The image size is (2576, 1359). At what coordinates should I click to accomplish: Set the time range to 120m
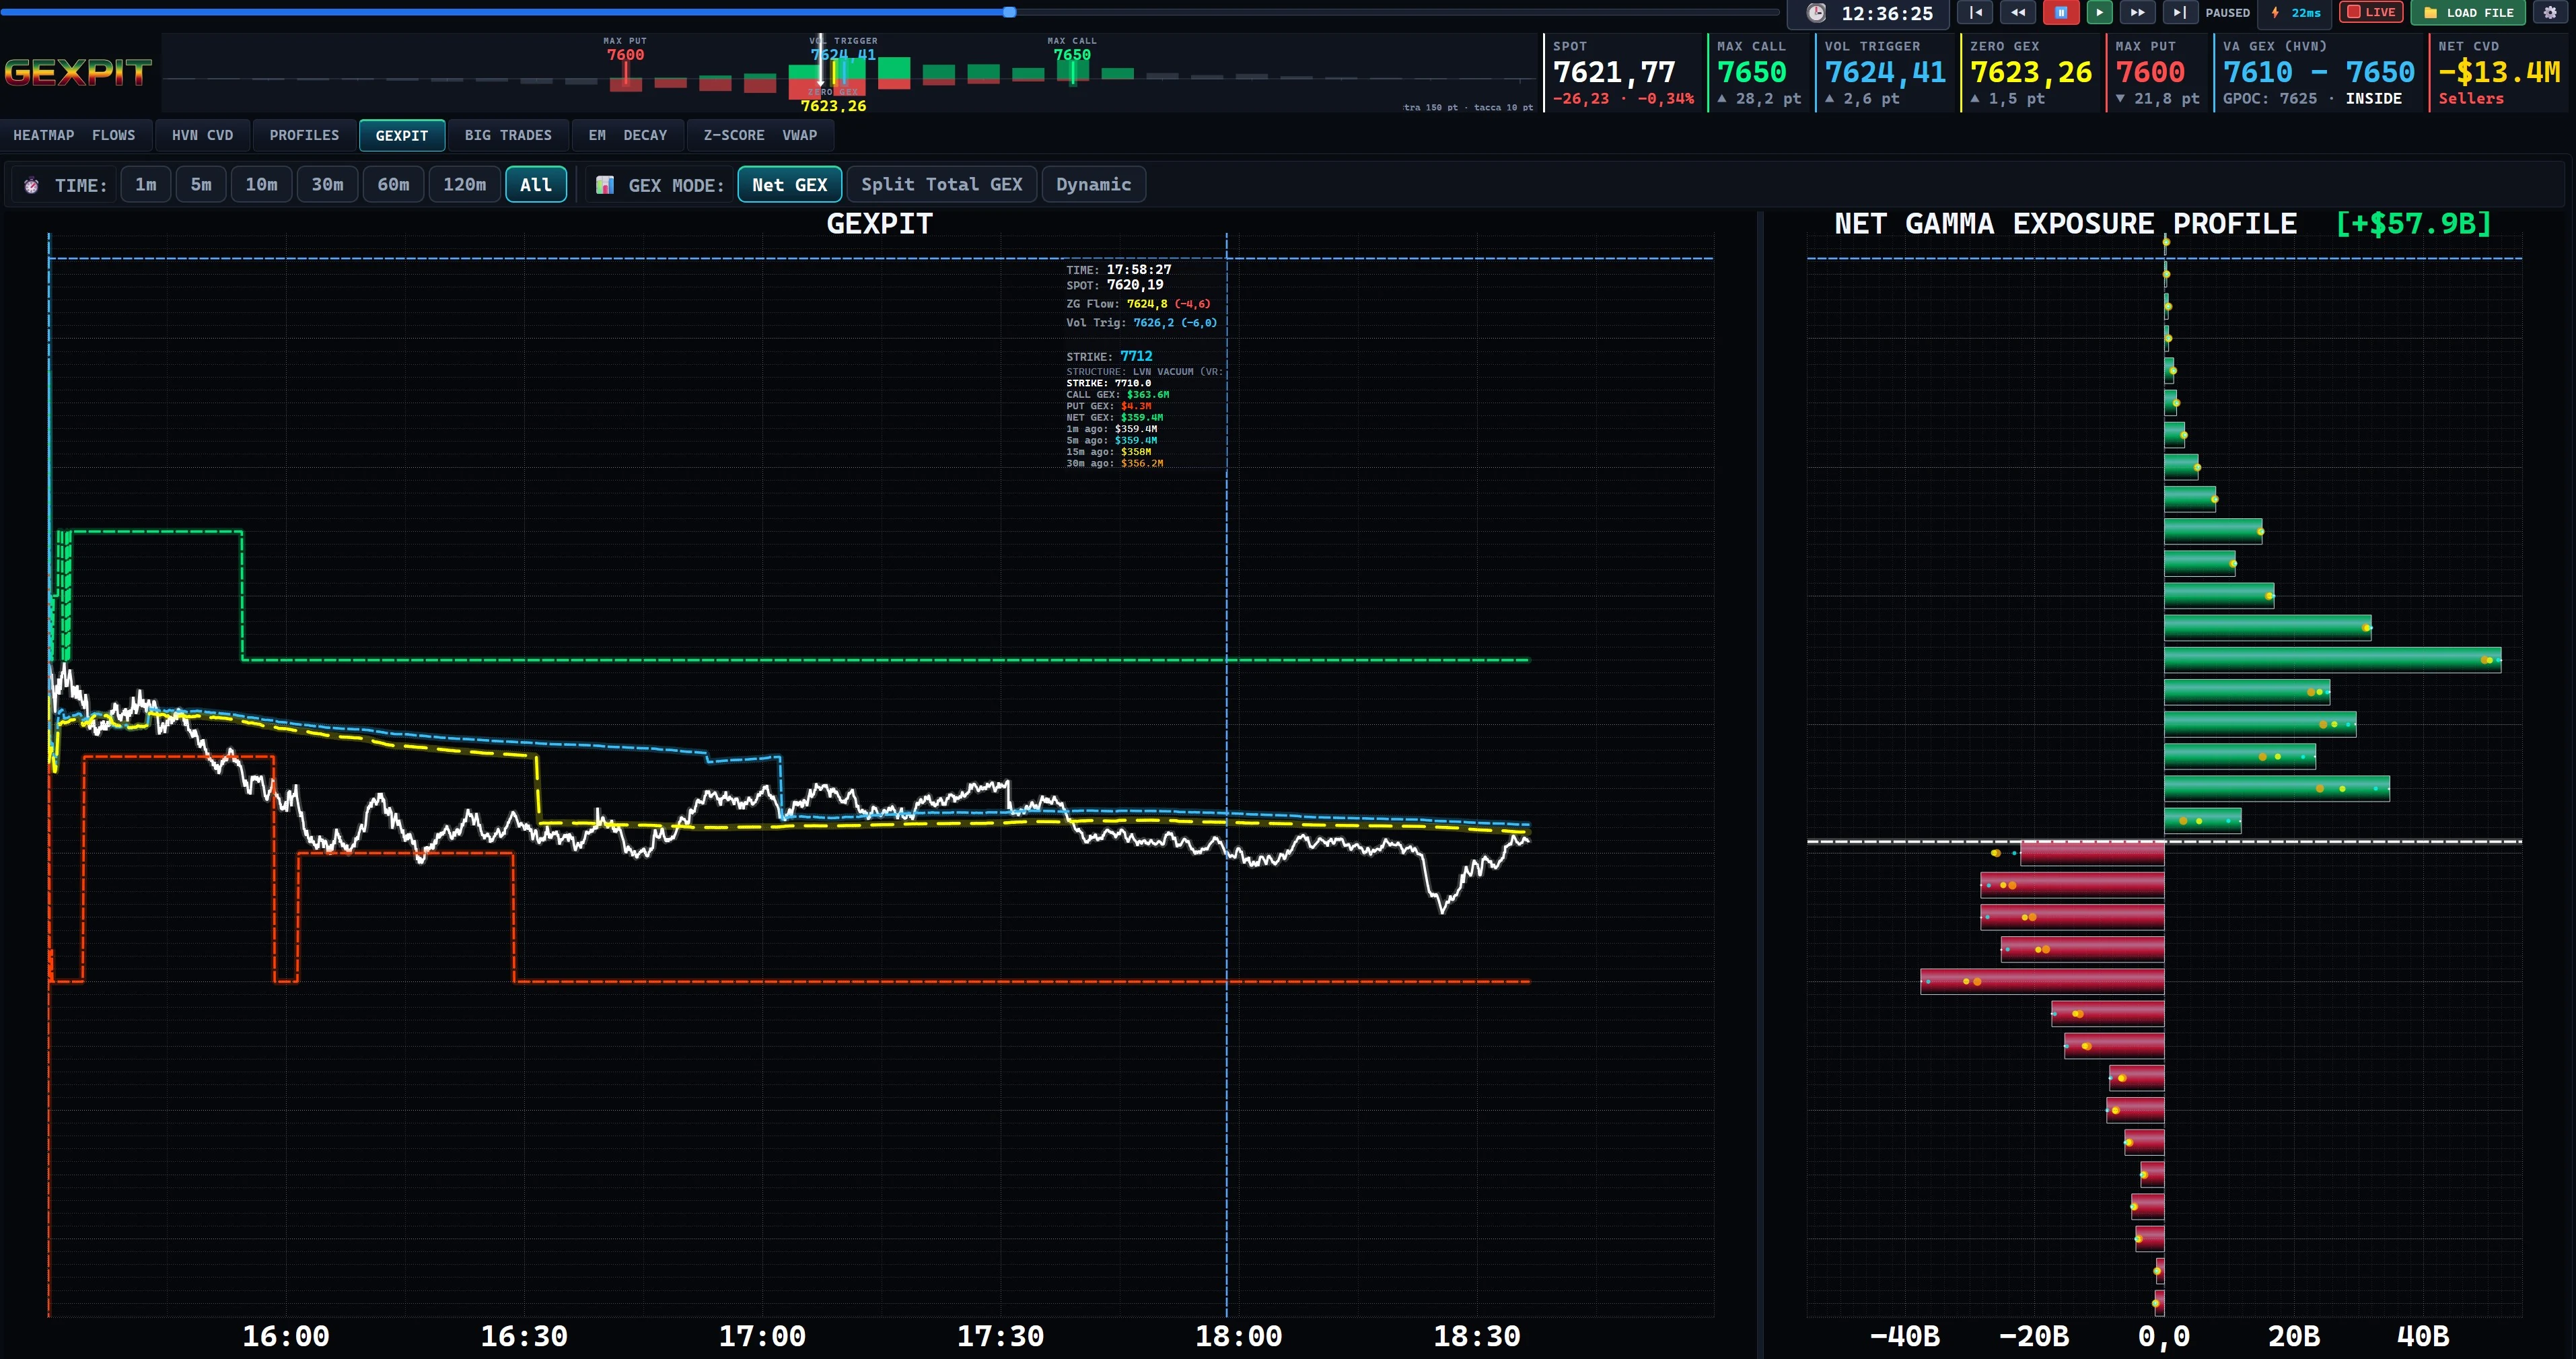pyautogui.click(x=465, y=185)
